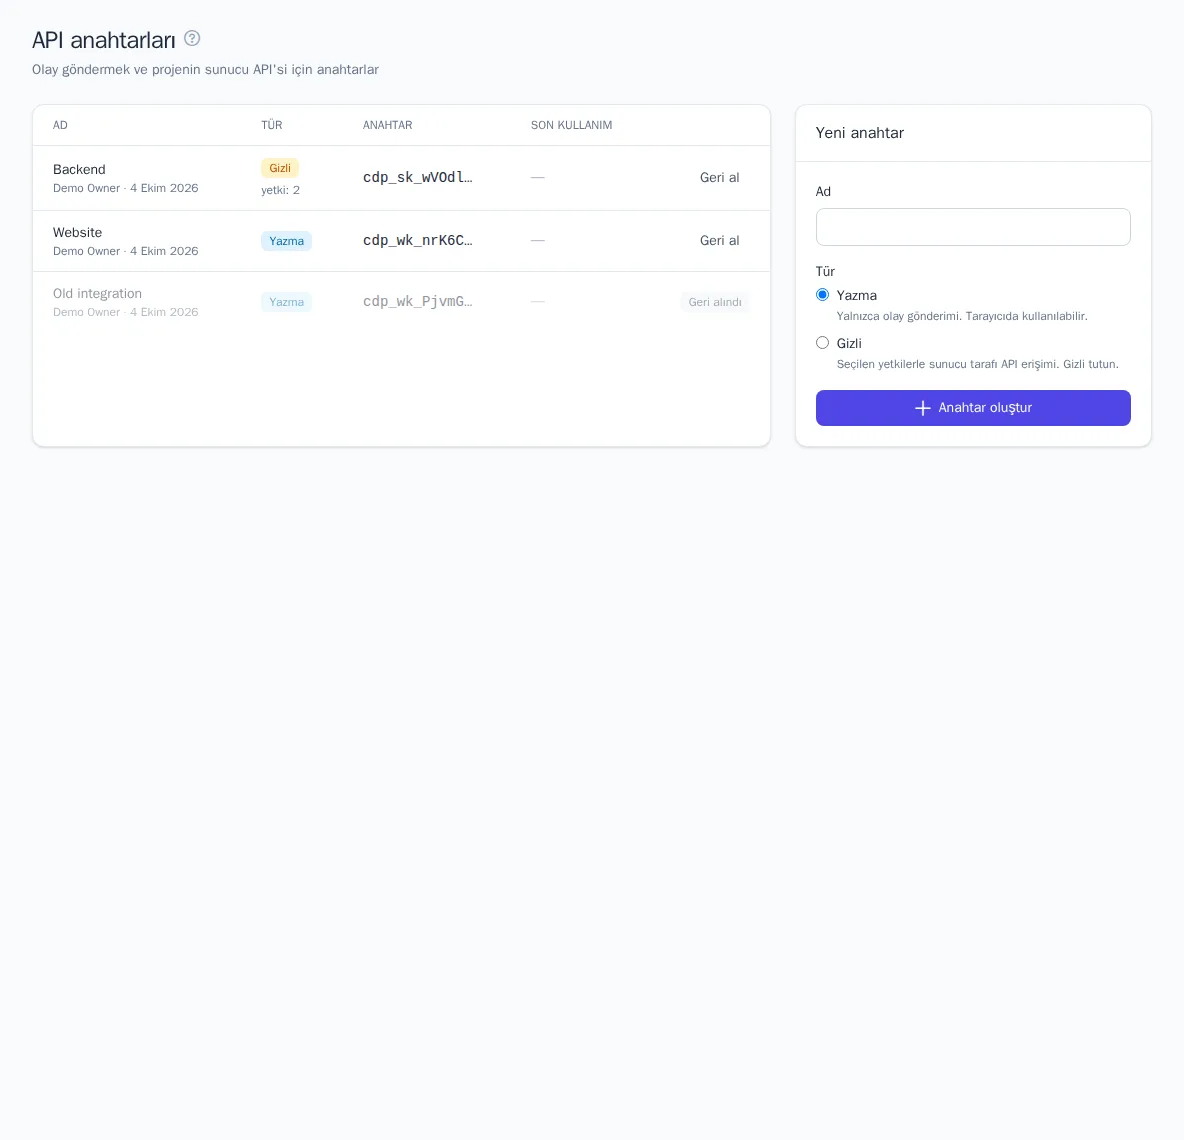The height and width of the screenshot is (1140, 1184).
Task: Click the Yeni anahtar panel title
Action: (859, 133)
